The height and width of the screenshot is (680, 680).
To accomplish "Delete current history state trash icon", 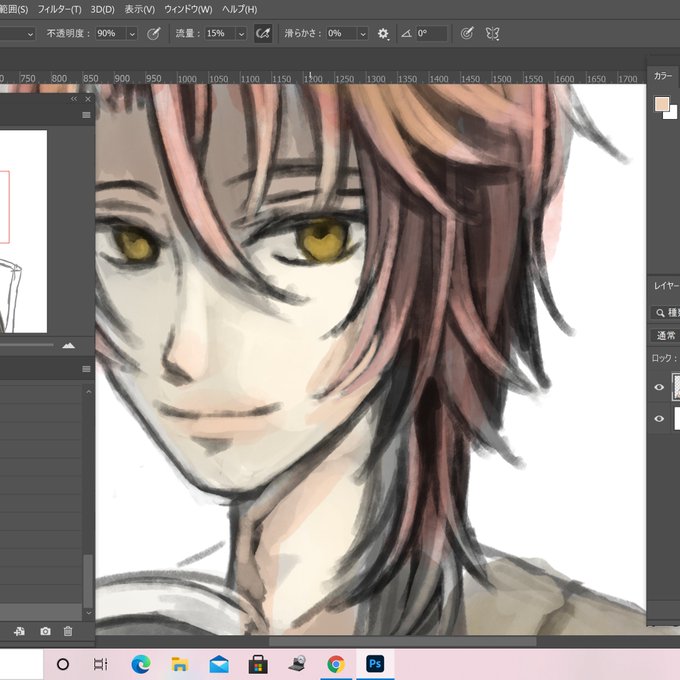I will coord(68,631).
